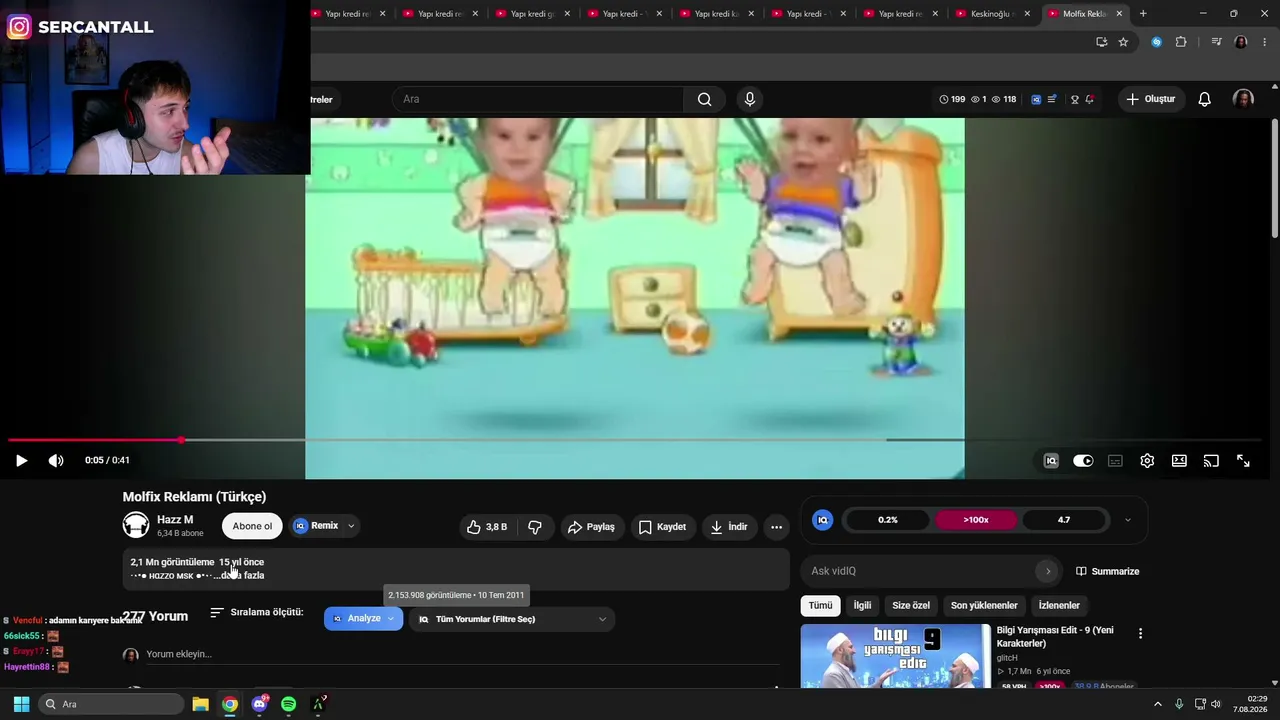Screen dimensions: 1280x720
Task: Start voice search with microphone
Action: pyautogui.click(x=750, y=99)
